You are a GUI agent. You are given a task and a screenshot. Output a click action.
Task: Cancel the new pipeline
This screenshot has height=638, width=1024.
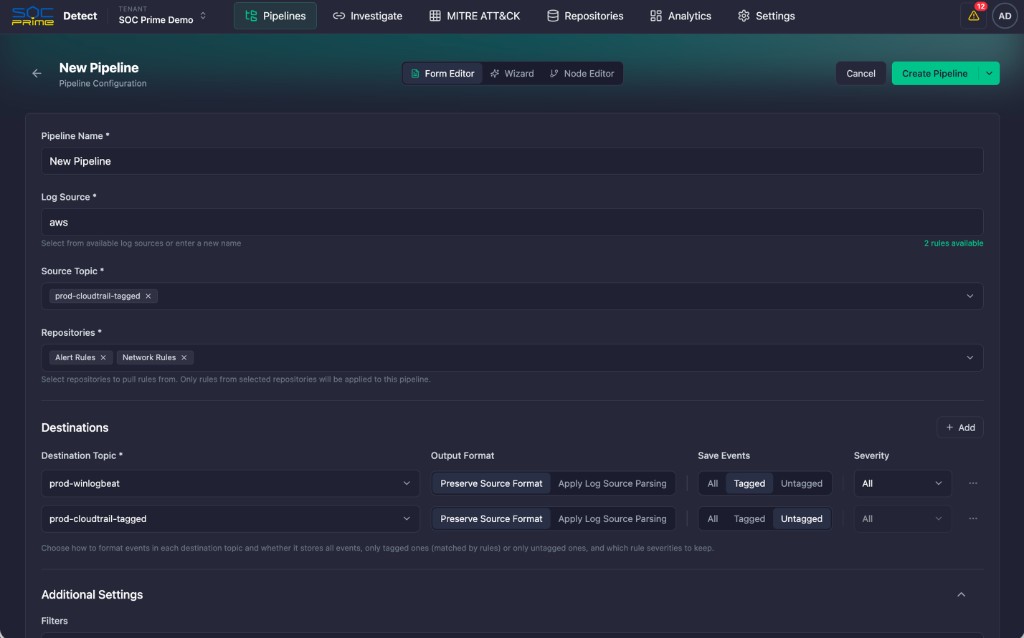(861, 73)
